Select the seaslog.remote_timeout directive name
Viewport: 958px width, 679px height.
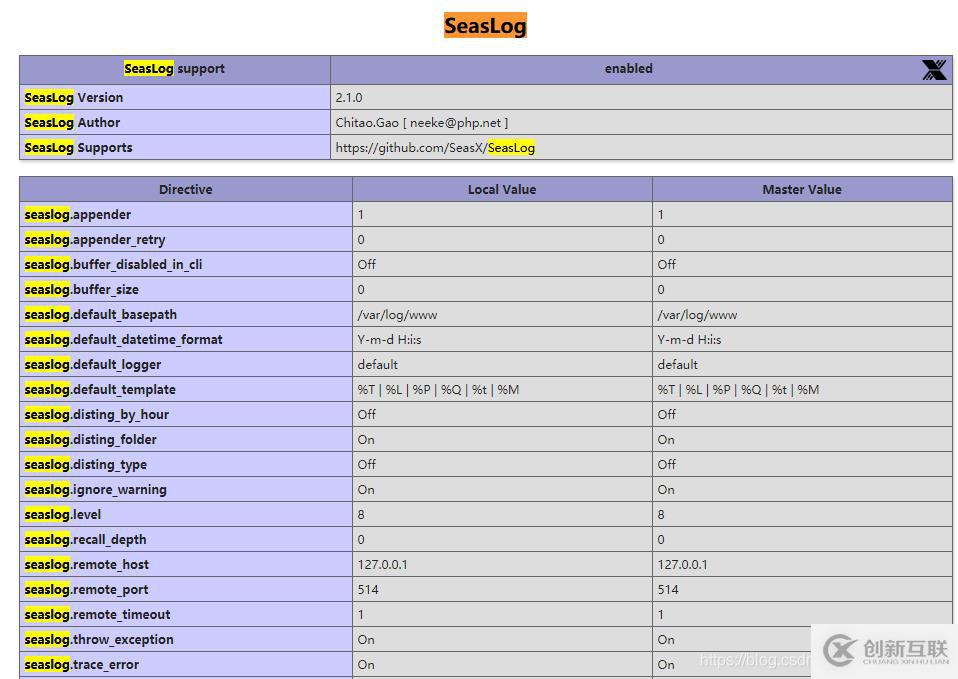click(97, 615)
